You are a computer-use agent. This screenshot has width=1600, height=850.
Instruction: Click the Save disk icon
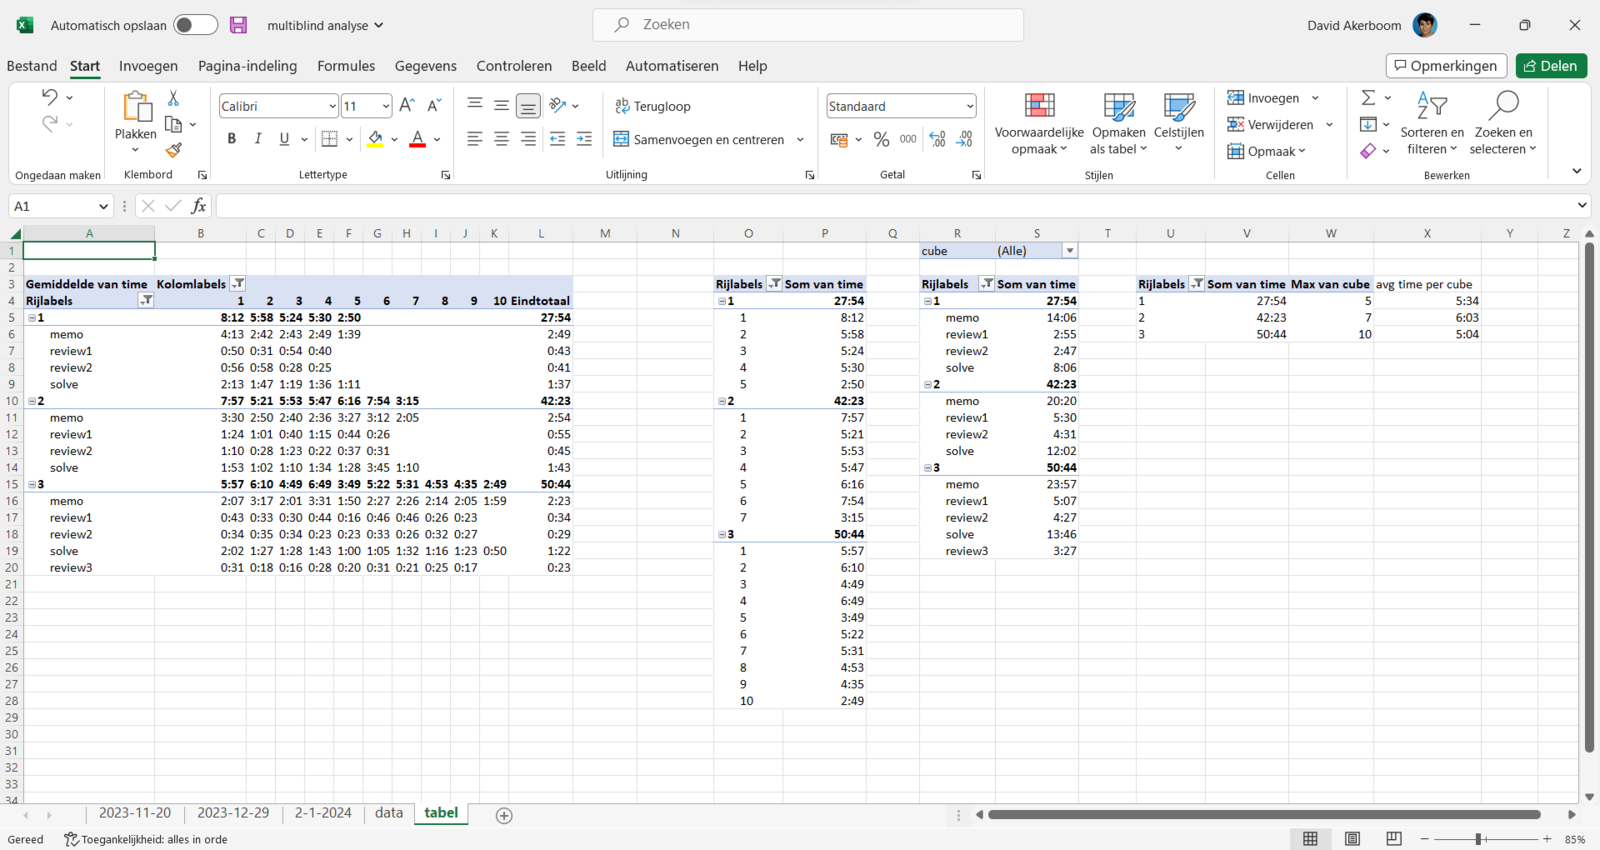pos(238,25)
